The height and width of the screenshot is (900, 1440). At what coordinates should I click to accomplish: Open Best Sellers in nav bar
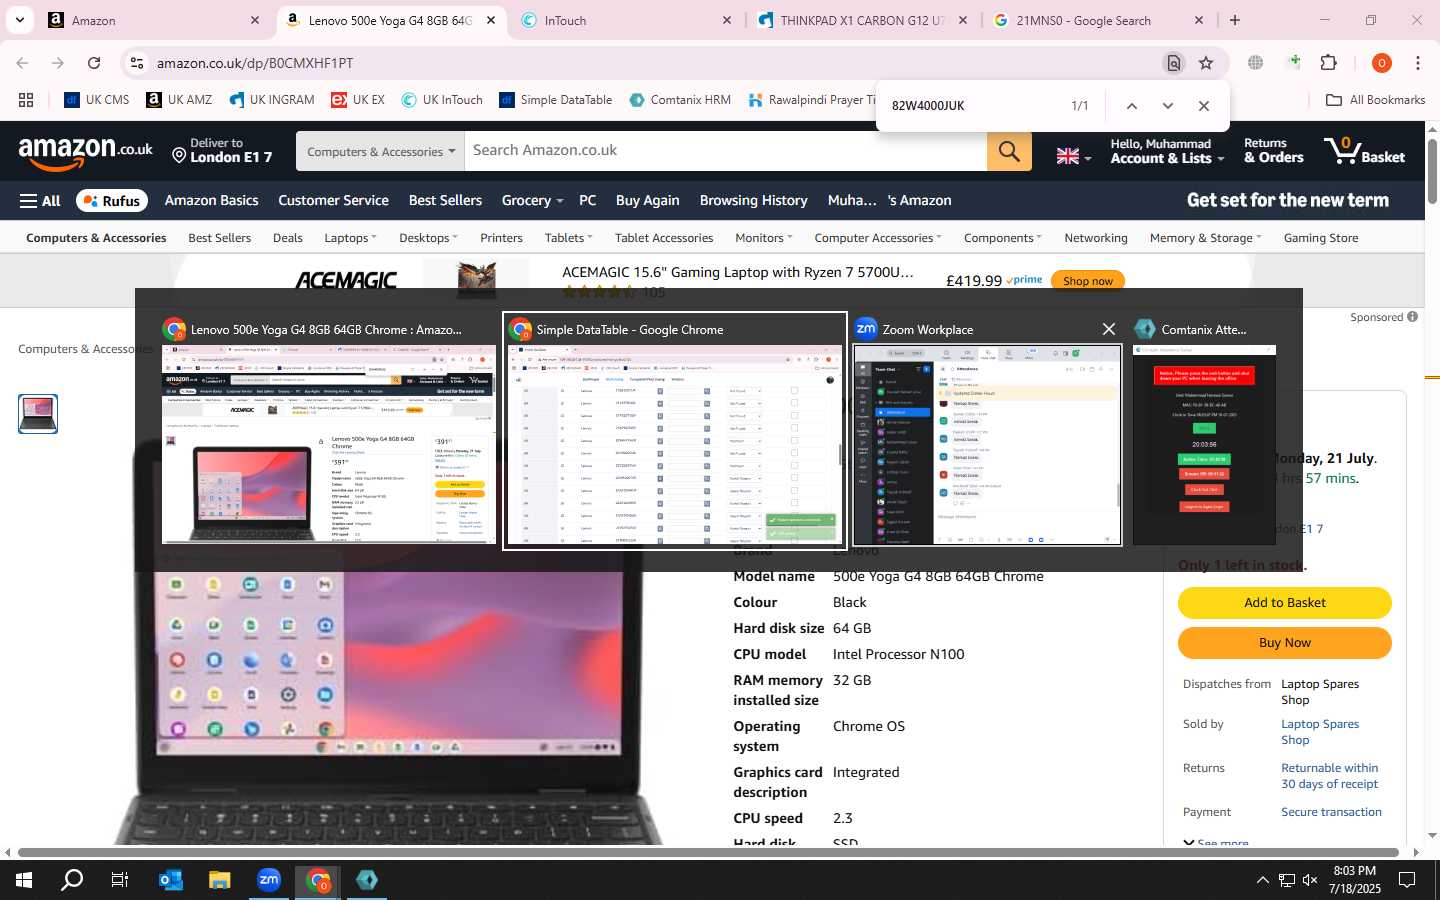[445, 201]
